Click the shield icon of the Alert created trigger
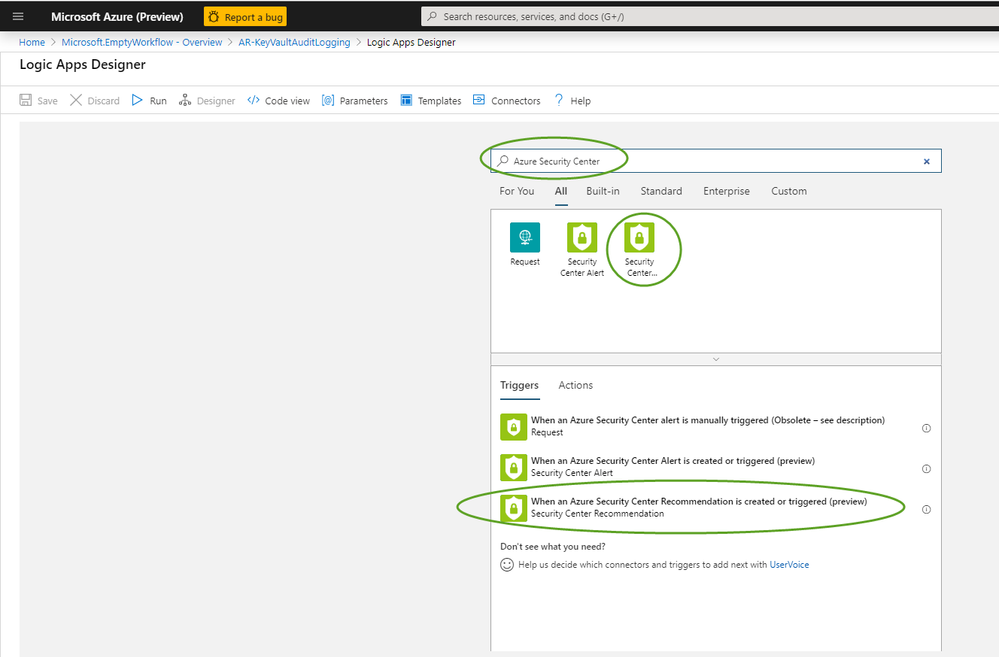The width and height of the screenshot is (999, 657). pos(514,468)
